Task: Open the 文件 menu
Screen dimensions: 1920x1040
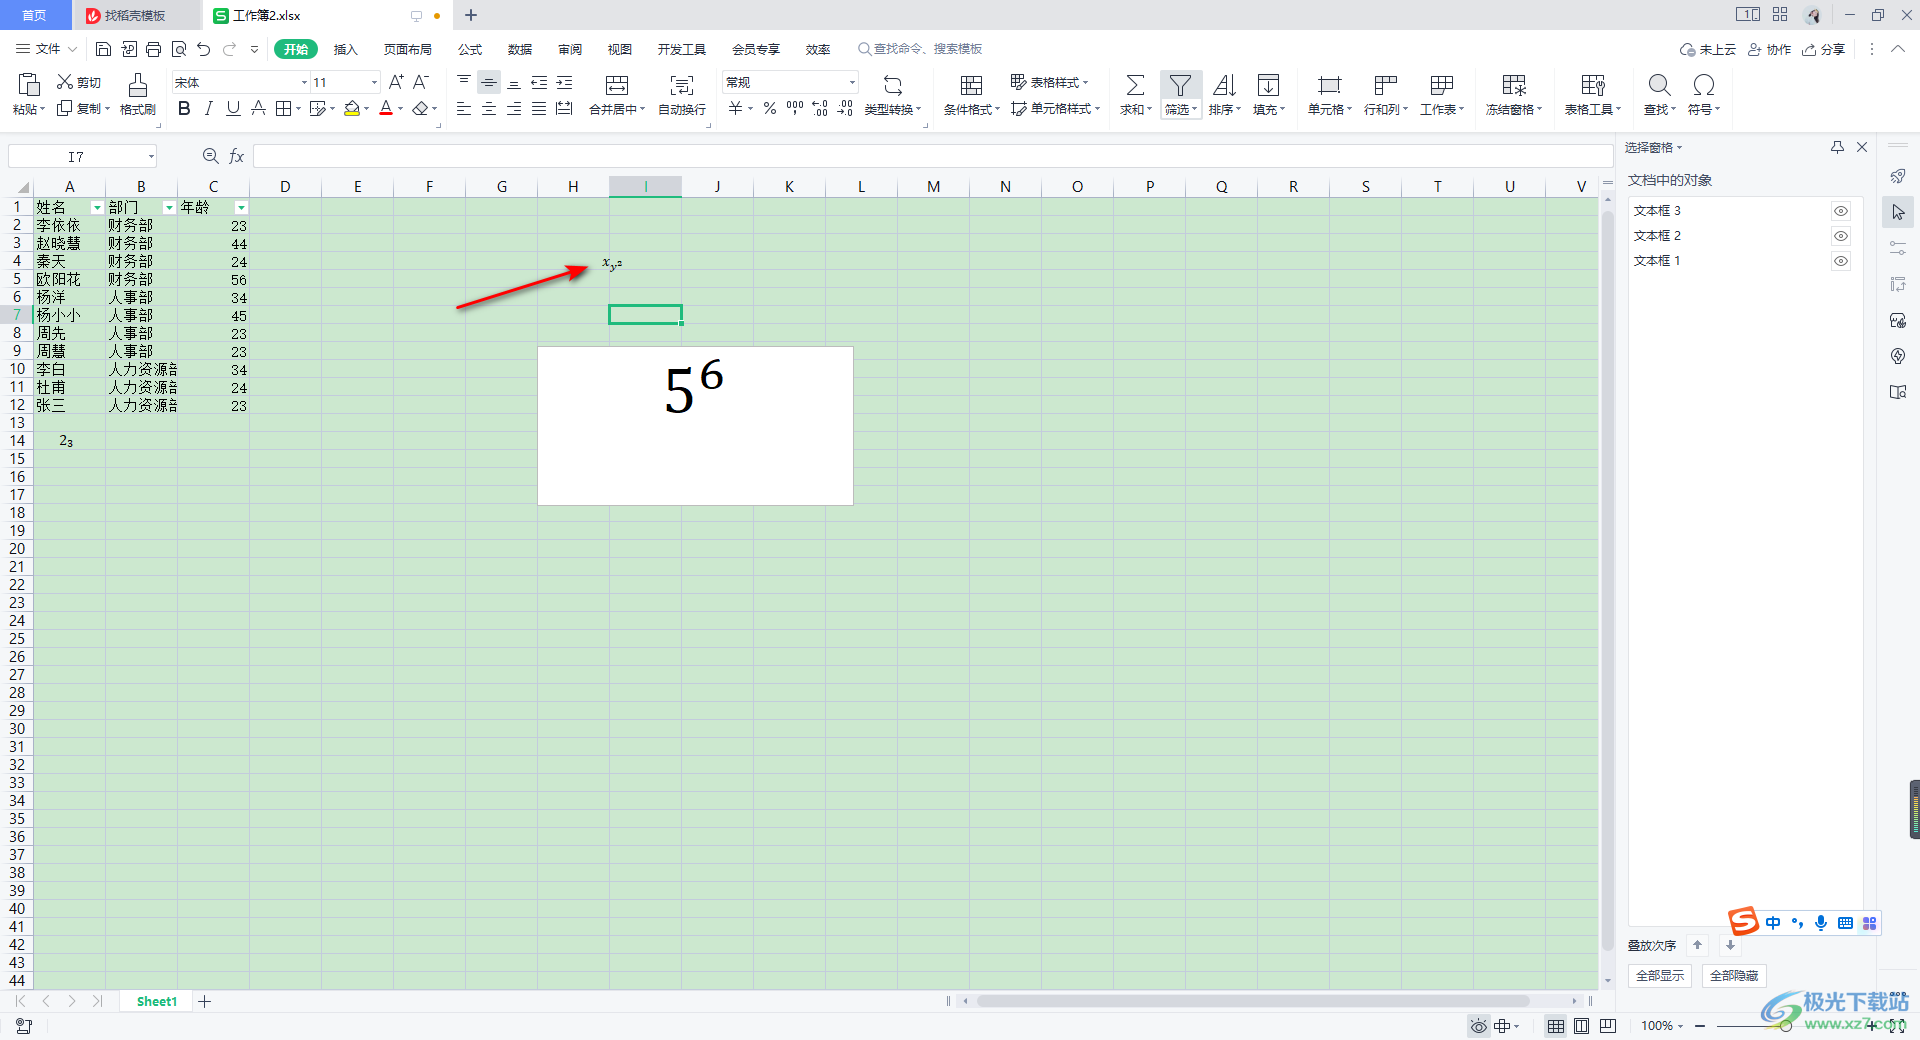Action: [47, 49]
